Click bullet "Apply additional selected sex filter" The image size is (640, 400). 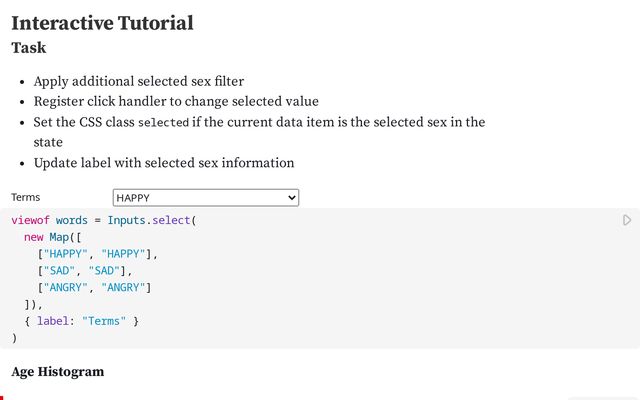click(138, 81)
